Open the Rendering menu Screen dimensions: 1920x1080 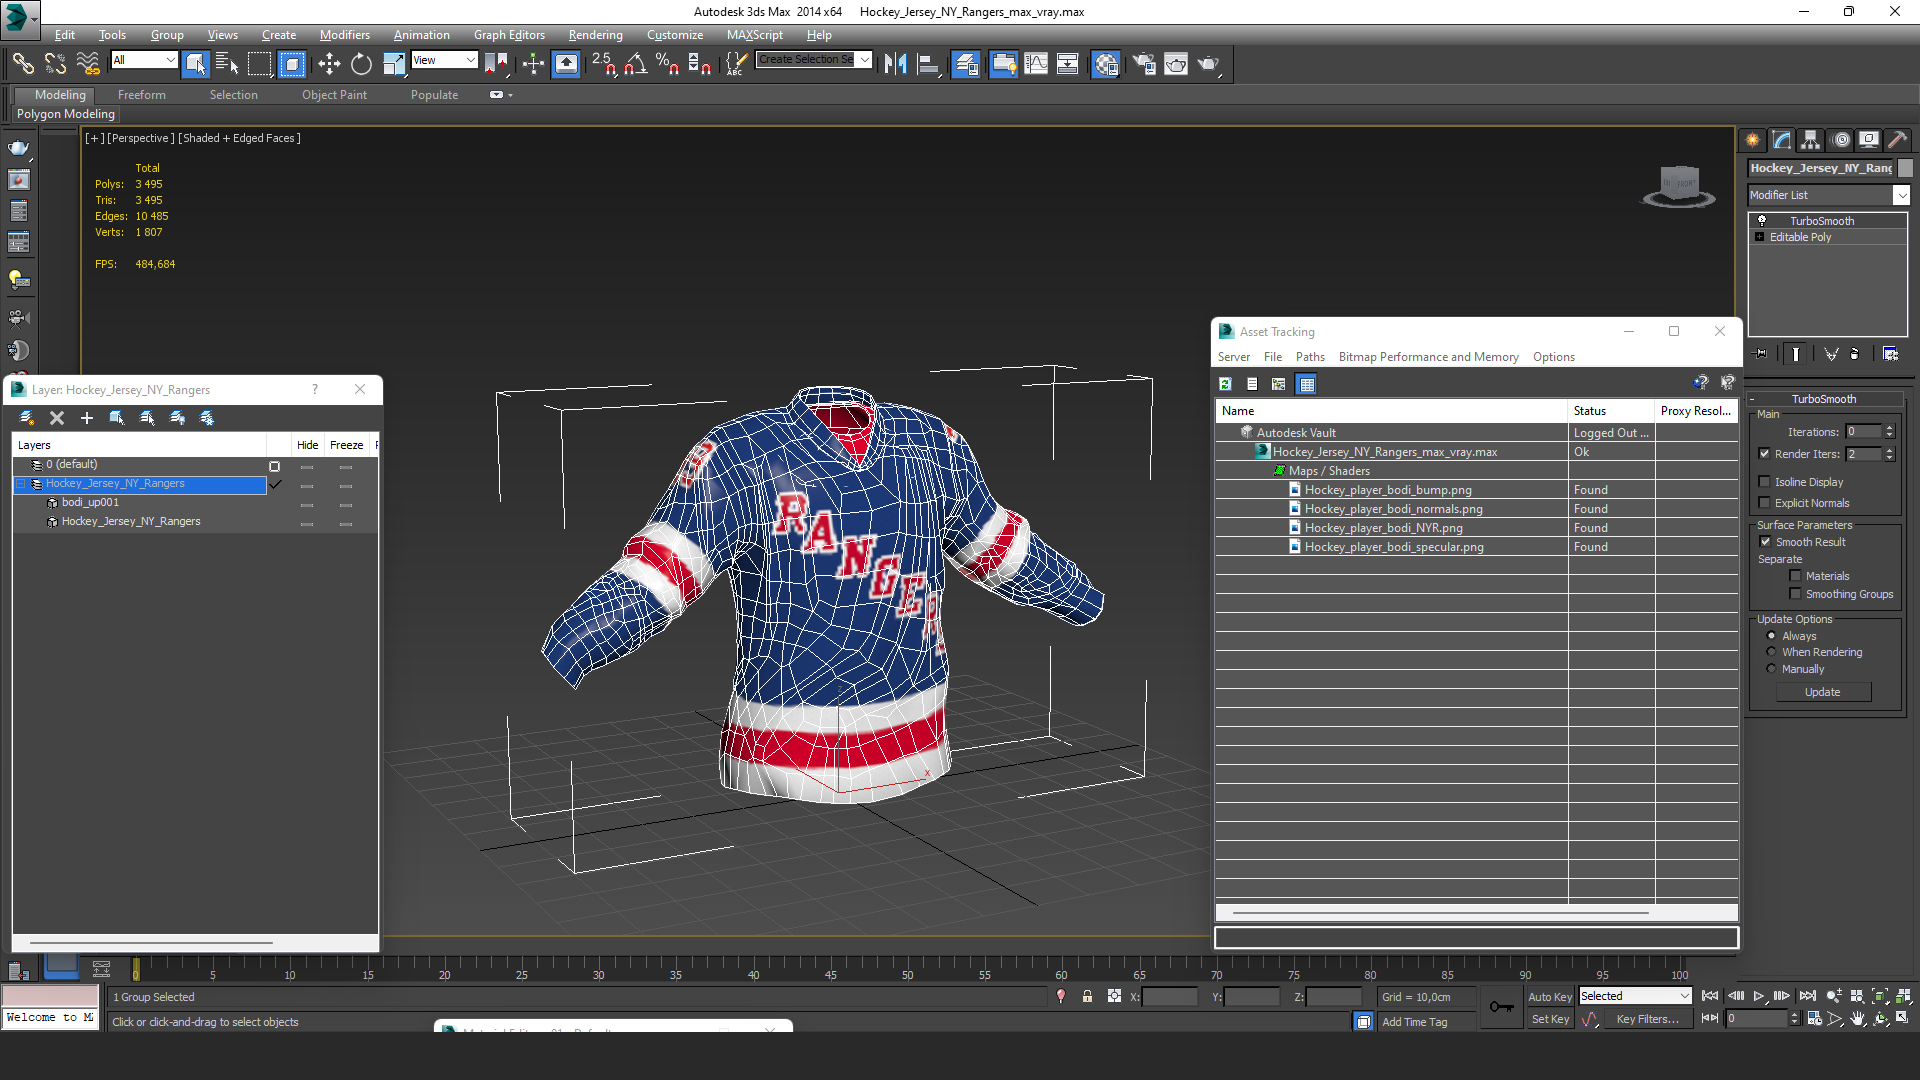[x=595, y=35]
